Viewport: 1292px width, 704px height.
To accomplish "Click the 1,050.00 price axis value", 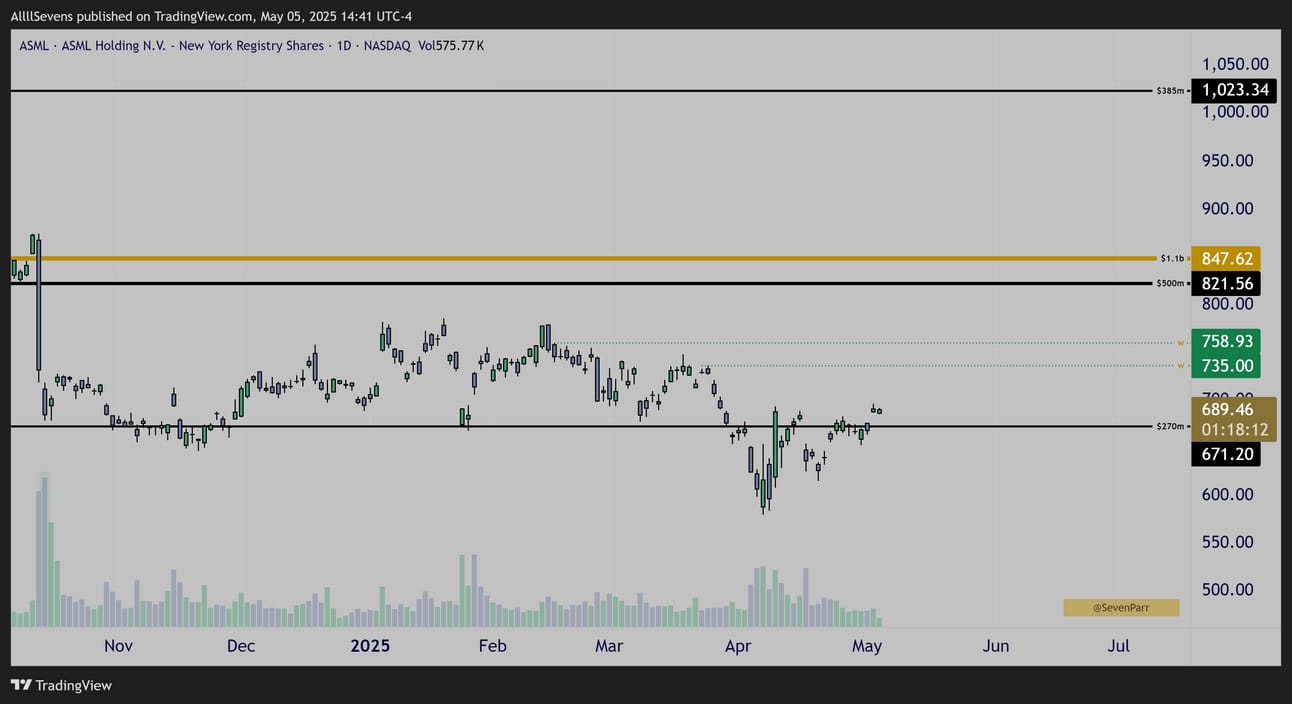I will click(x=1236, y=64).
